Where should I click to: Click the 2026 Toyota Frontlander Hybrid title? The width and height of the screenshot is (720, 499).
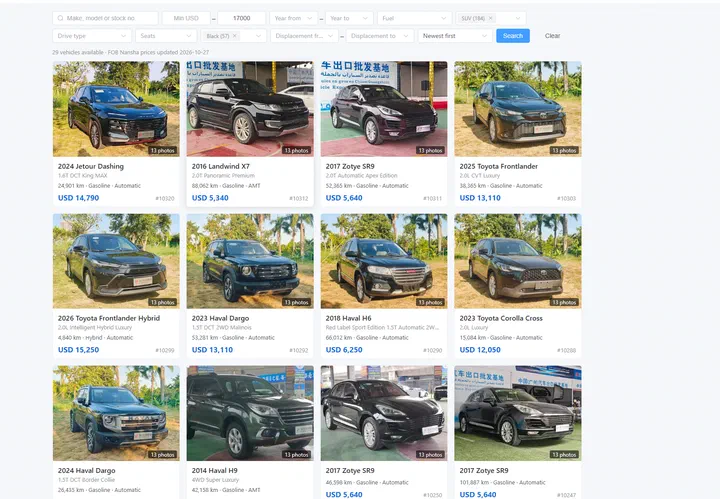[x=109, y=318]
